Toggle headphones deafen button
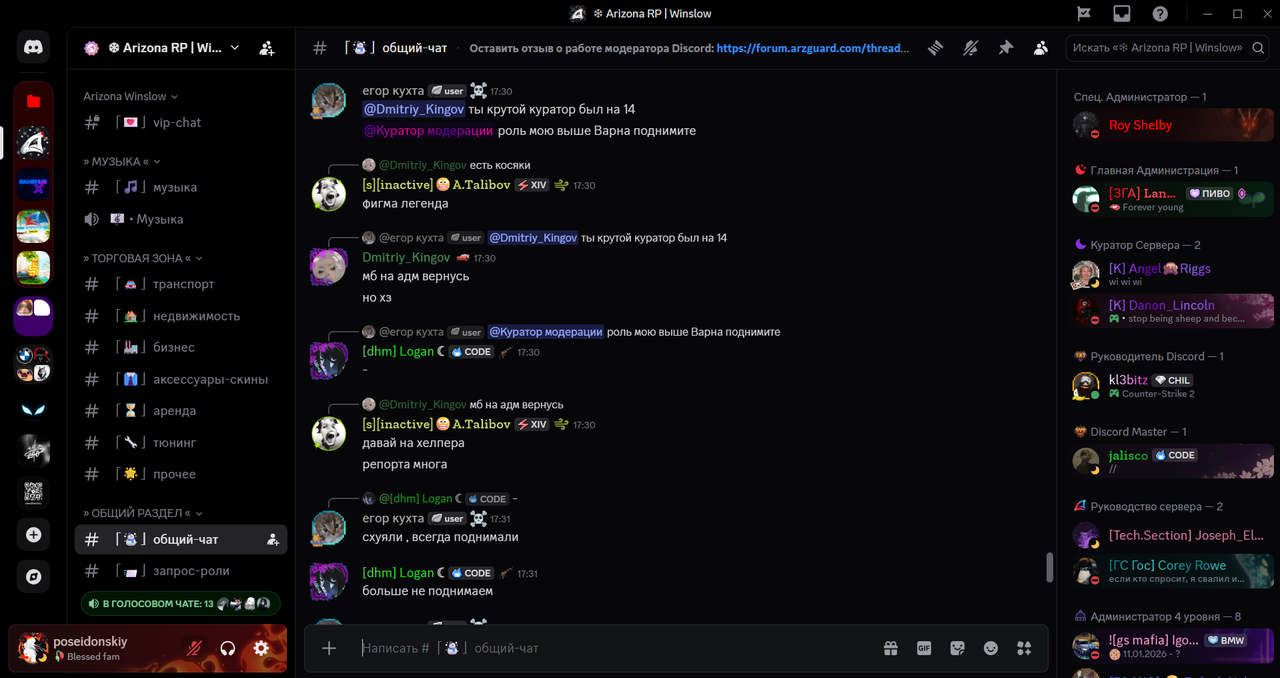The image size is (1280, 678). (x=228, y=648)
